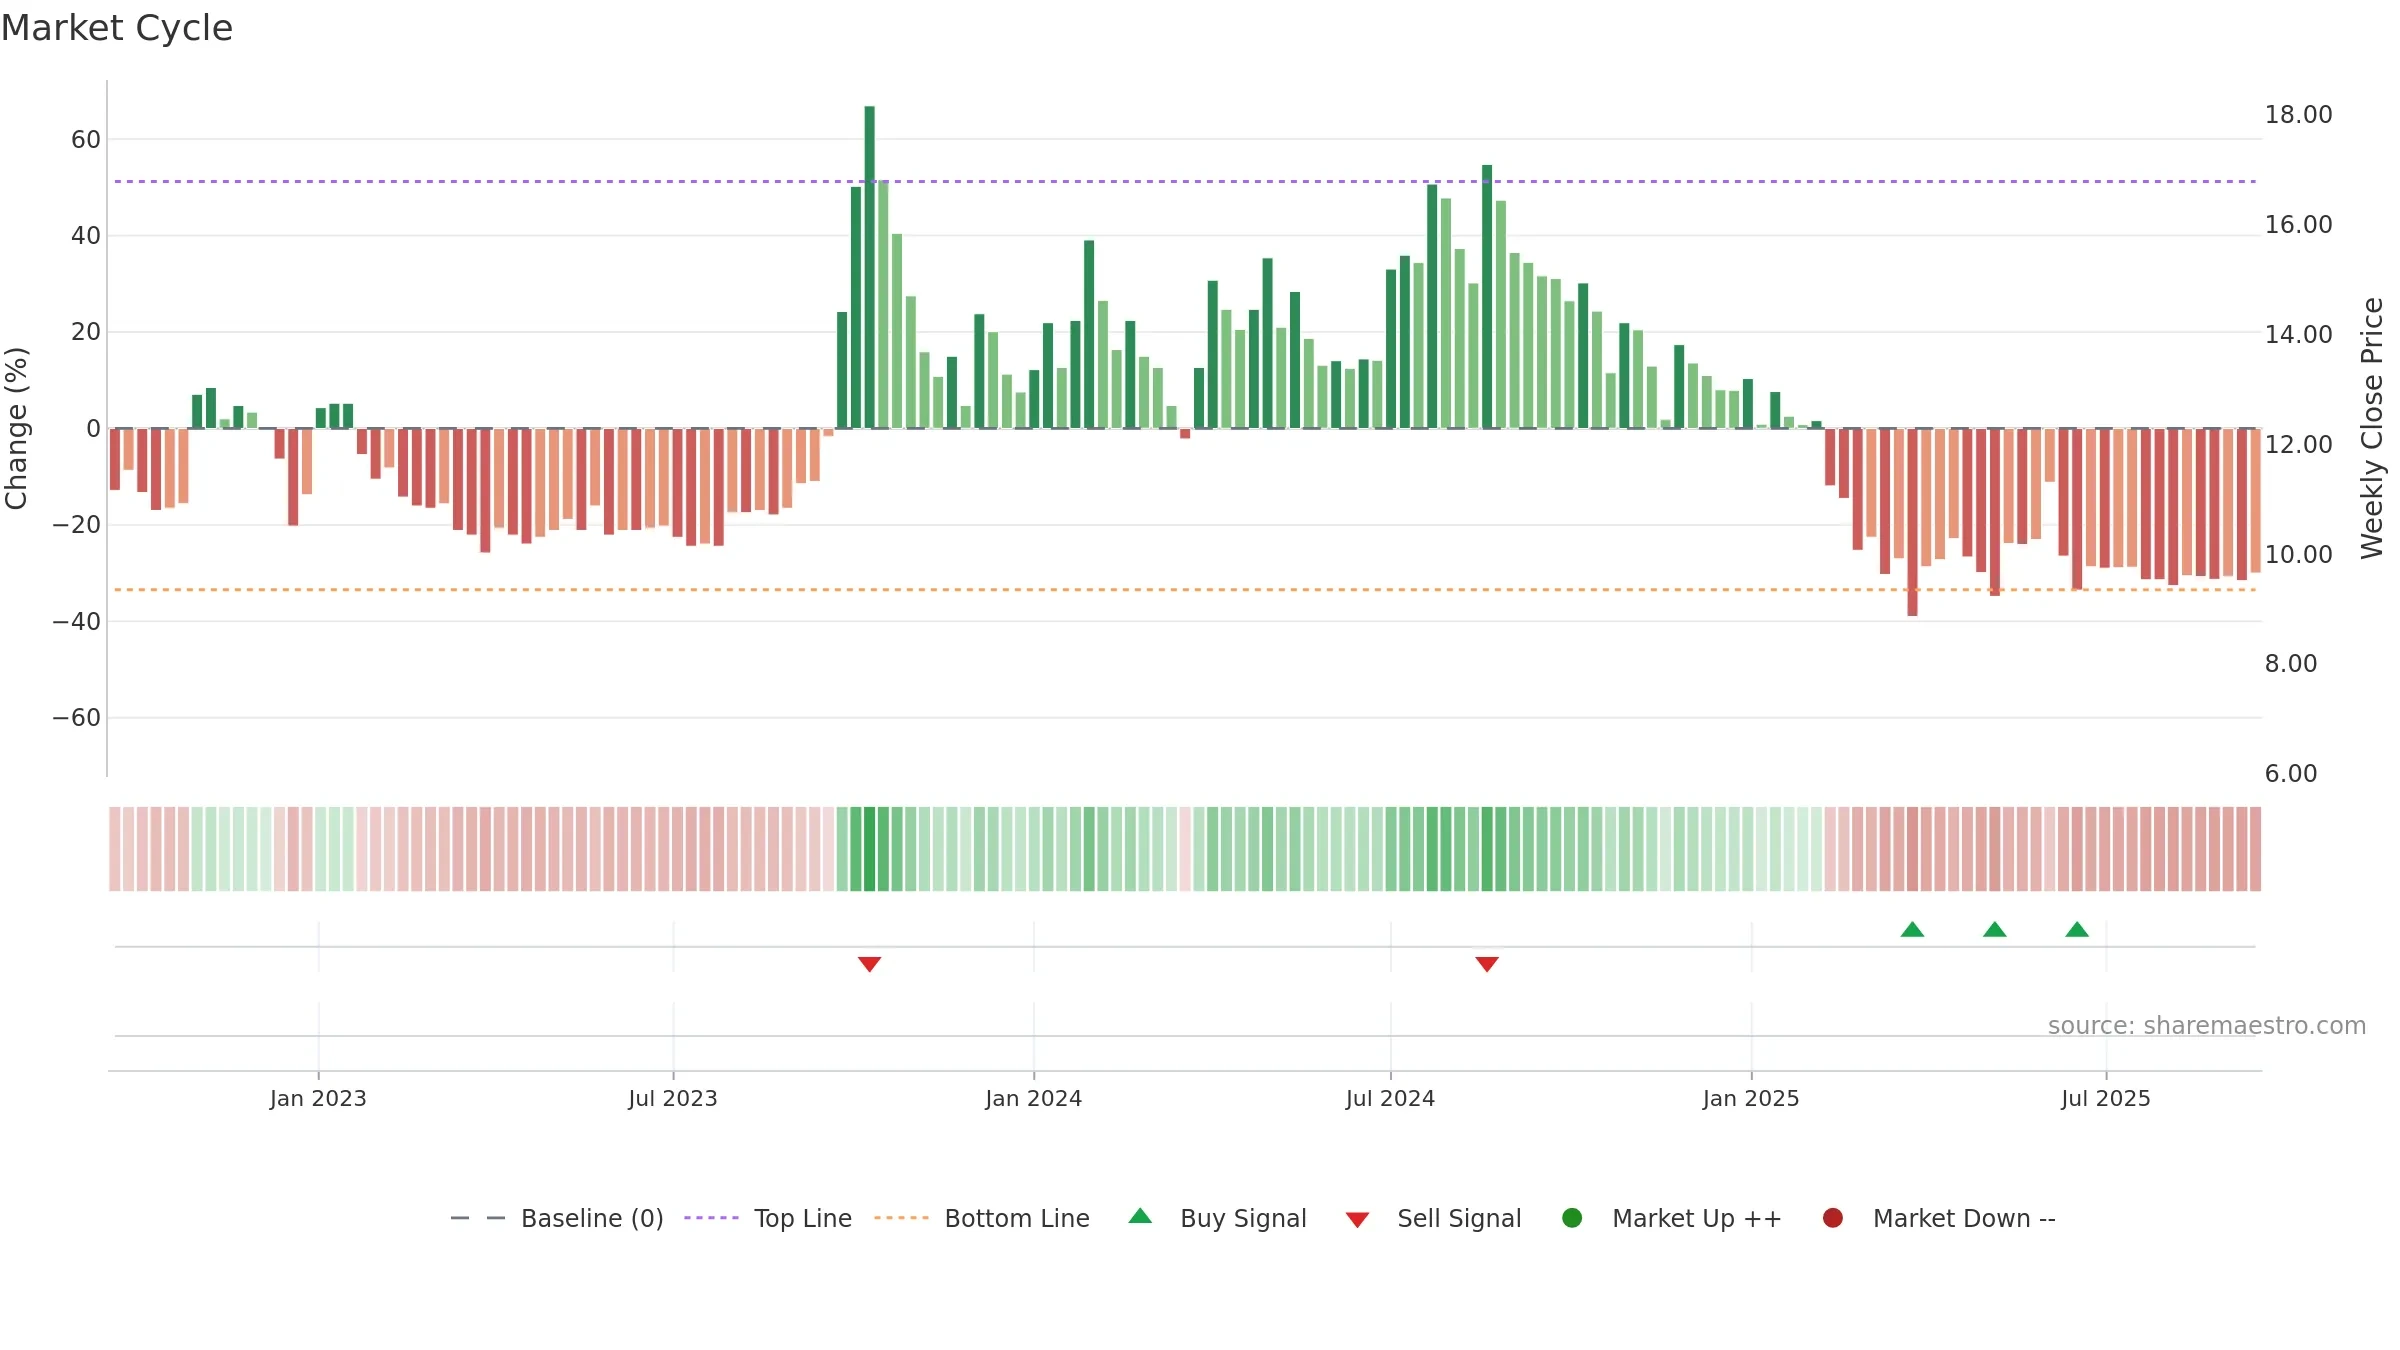Click the orange dotted Bottom Line
2400x1350 pixels.
click(1185, 589)
